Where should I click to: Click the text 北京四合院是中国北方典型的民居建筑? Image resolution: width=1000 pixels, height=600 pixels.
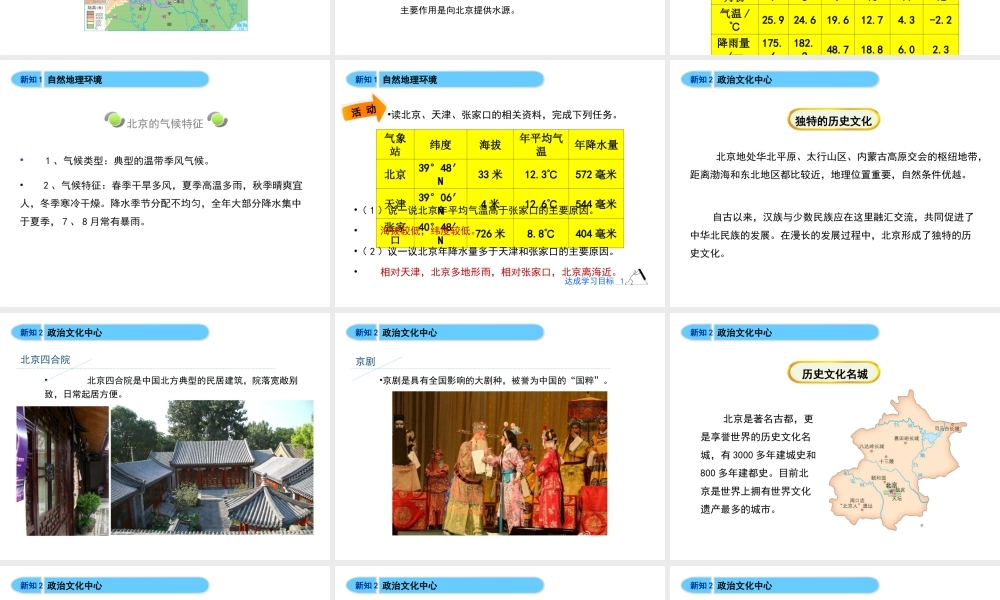[x=171, y=387]
